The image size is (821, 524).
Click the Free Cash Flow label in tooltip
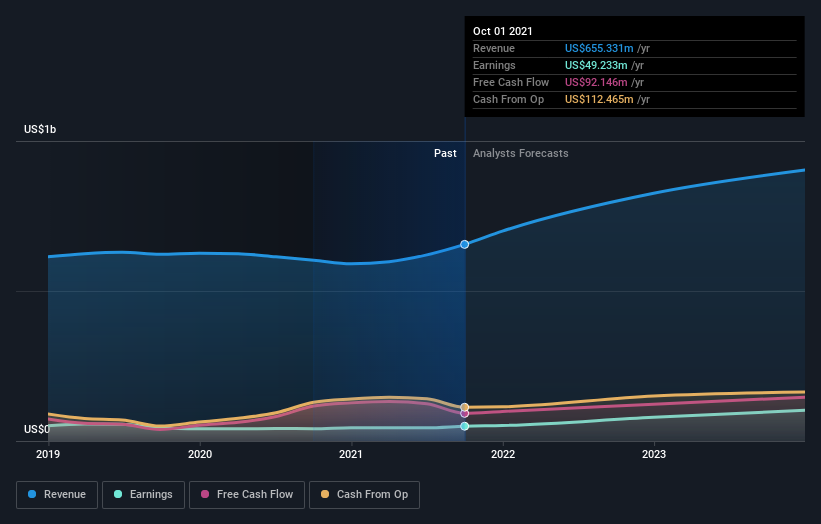(511, 82)
